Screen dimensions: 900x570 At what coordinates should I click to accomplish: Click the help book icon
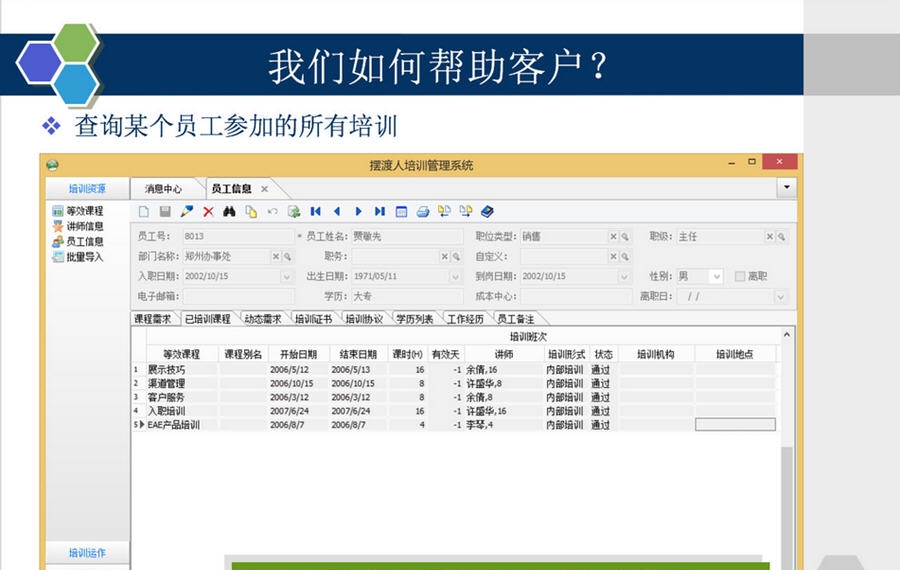pos(487,212)
